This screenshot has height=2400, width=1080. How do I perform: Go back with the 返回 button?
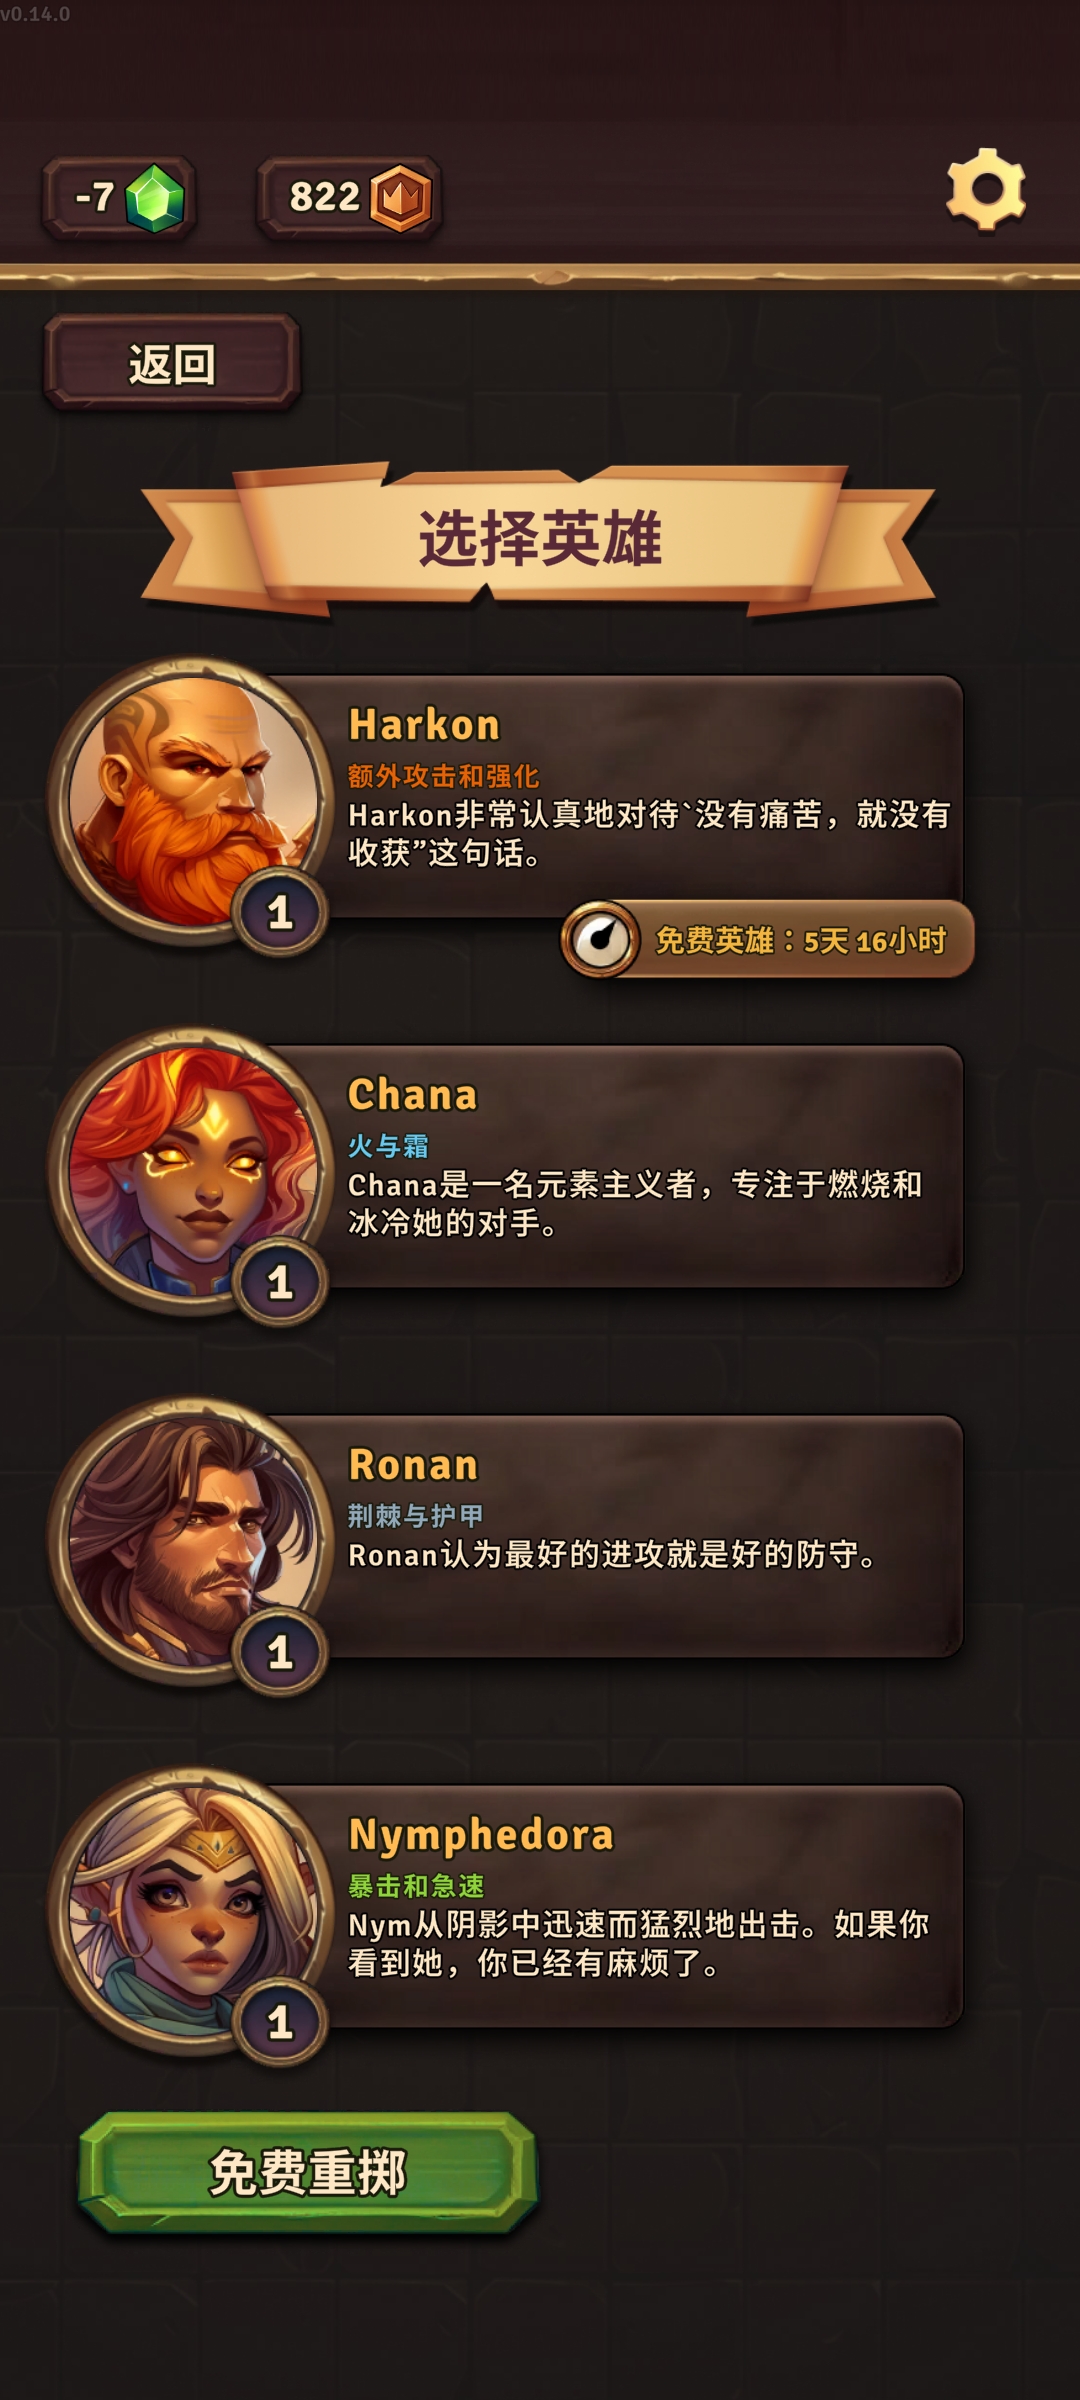172,363
